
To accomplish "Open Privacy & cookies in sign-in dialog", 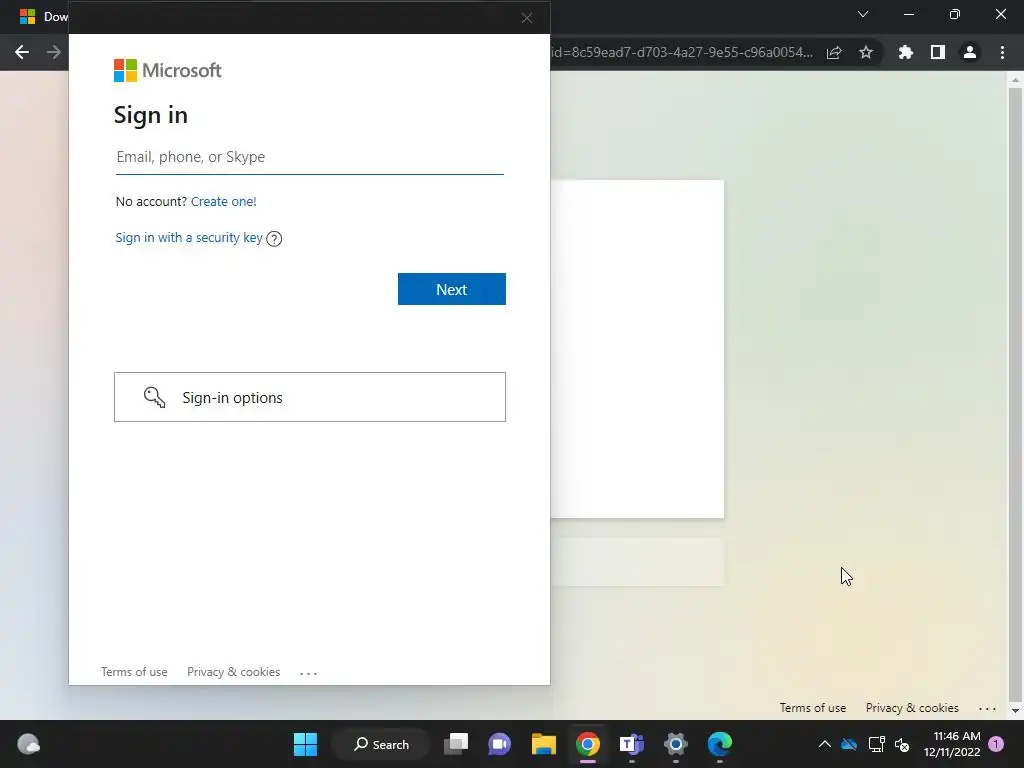I will 233,672.
